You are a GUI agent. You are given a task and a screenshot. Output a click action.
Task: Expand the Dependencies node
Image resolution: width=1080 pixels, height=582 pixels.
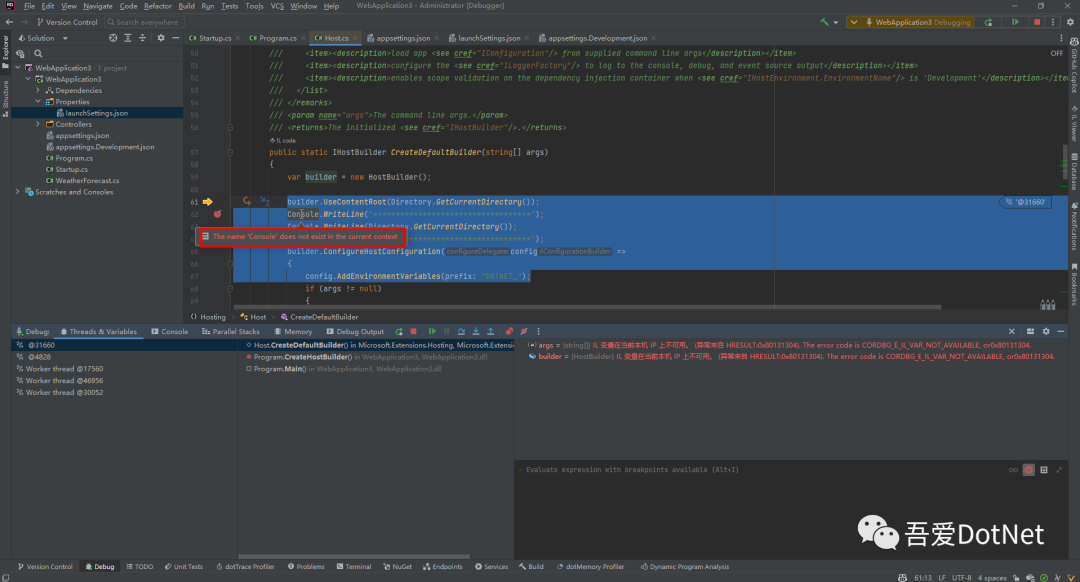tap(38, 90)
